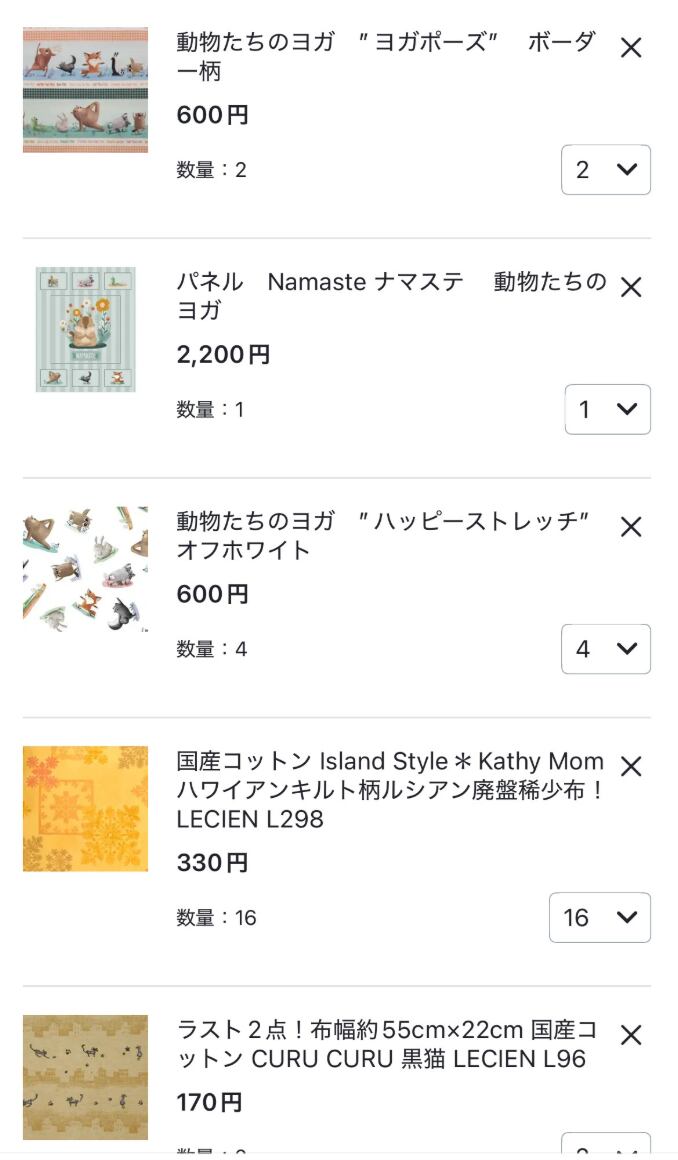
Task: Open the 国産コットン Island Style product title
Action: [390, 790]
